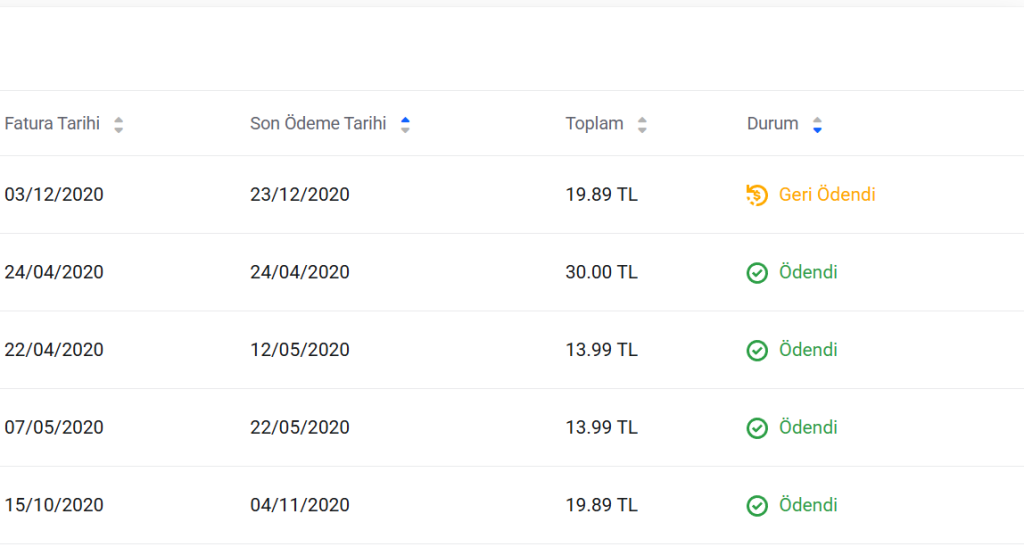Click green checkmark icon in 15/10/2020 invoice row
Viewport: 1024px width, 547px height.
pyautogui.click(x=757, y=506)
